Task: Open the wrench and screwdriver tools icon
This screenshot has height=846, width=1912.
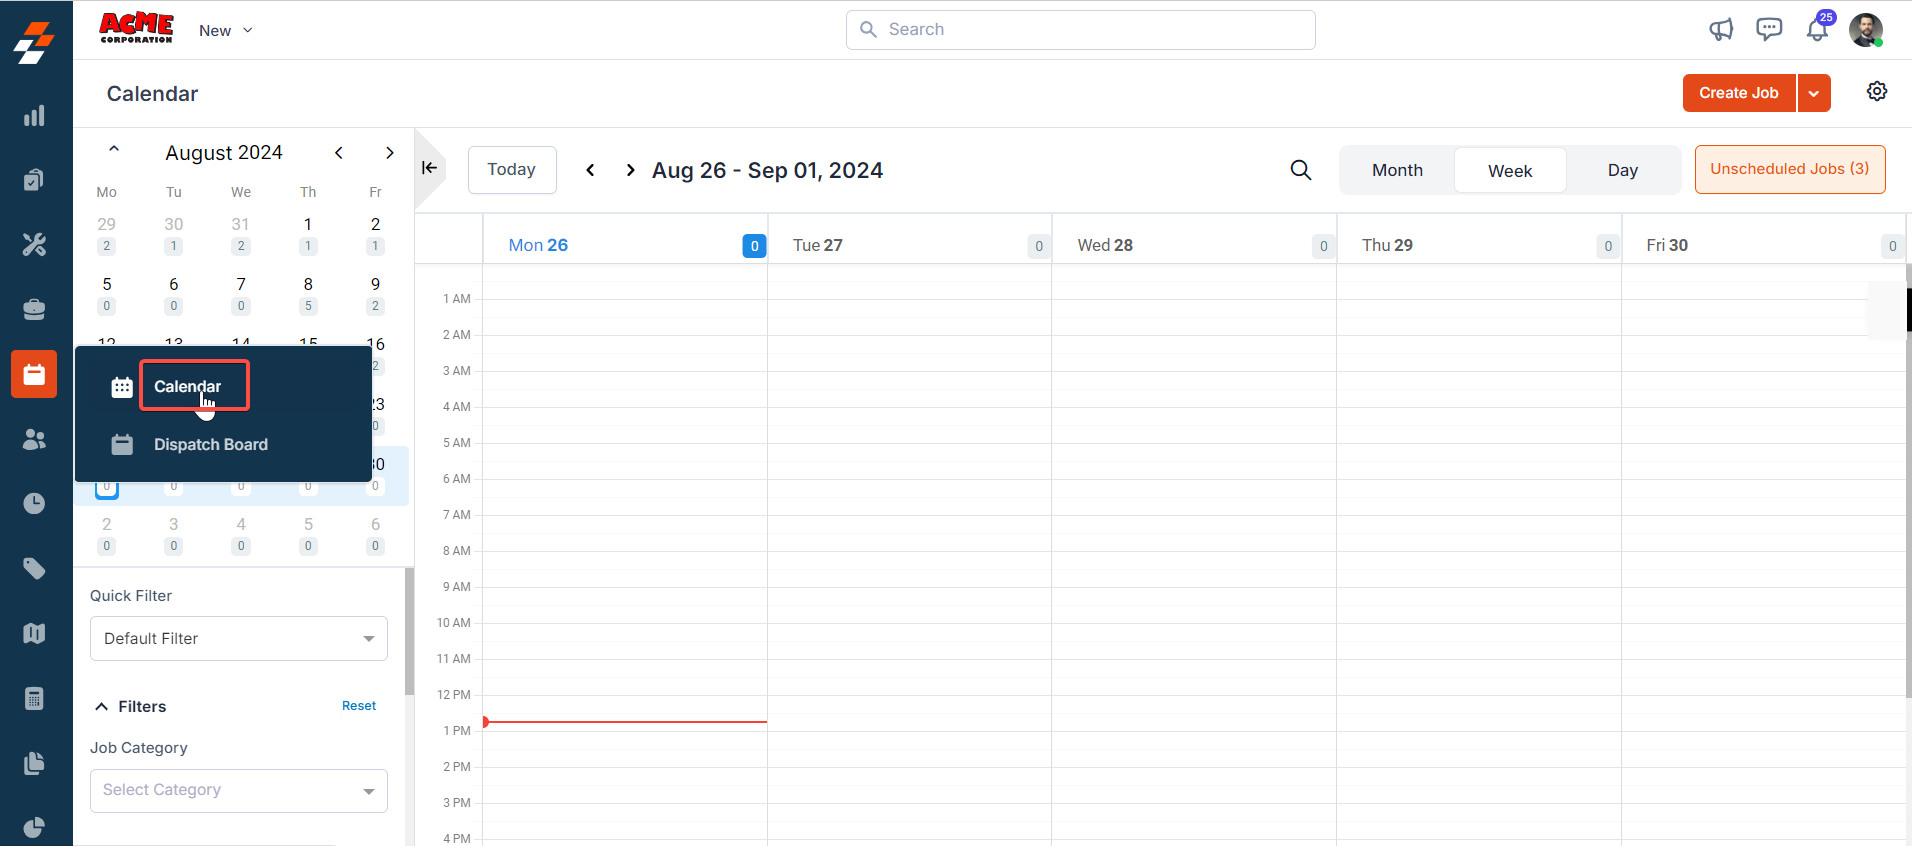Action: [34, 244]
